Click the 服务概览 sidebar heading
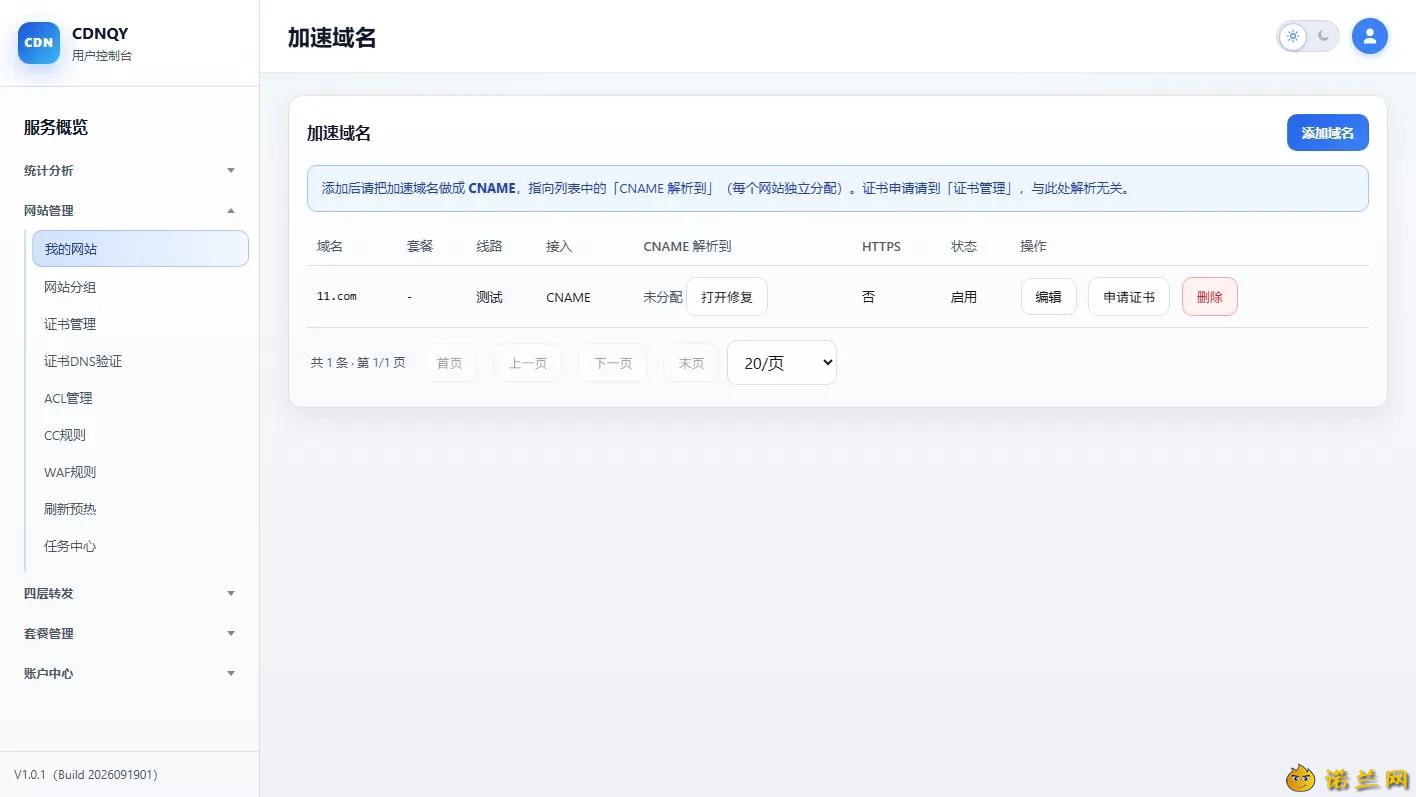Viewport: 1416px width, 797px height. coord(56,127)
